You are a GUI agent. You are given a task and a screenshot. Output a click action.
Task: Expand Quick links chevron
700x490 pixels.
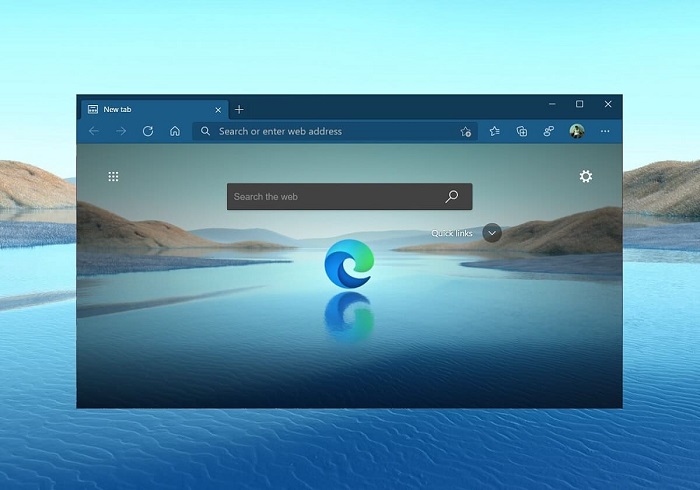pyautogui.click(x=492, y=233)
